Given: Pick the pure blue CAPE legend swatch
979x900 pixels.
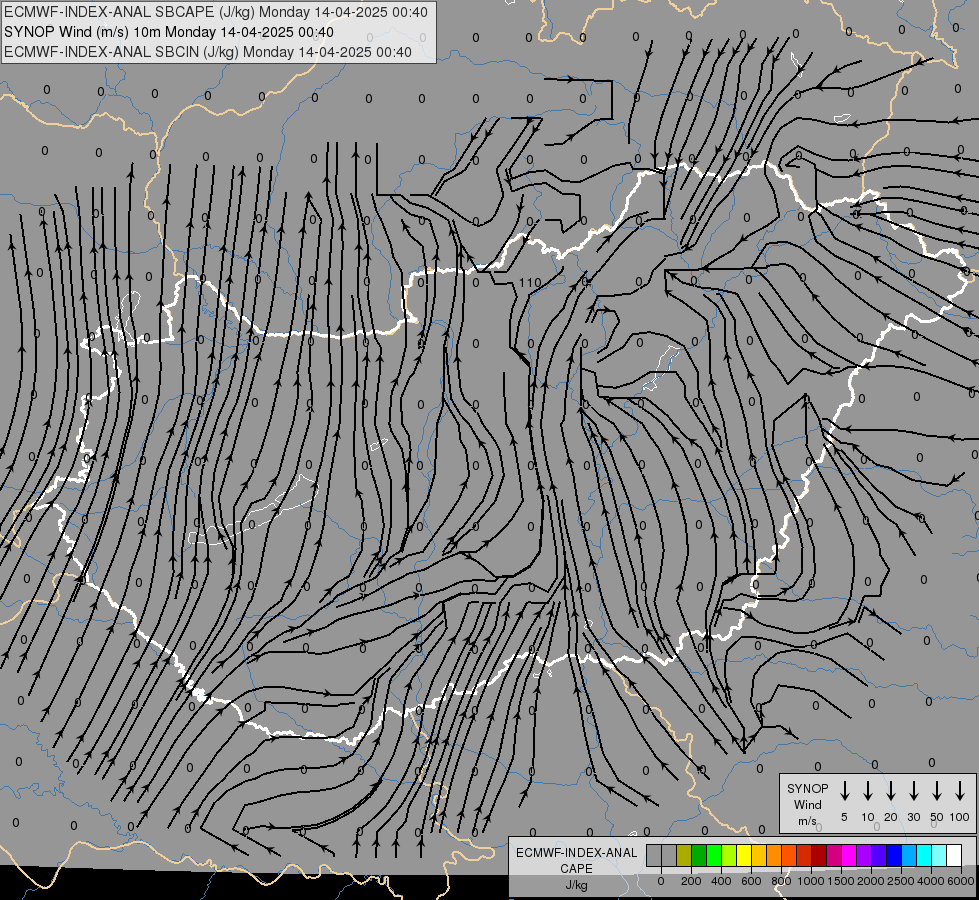Looking at the screenshot, I should [895, 855].
